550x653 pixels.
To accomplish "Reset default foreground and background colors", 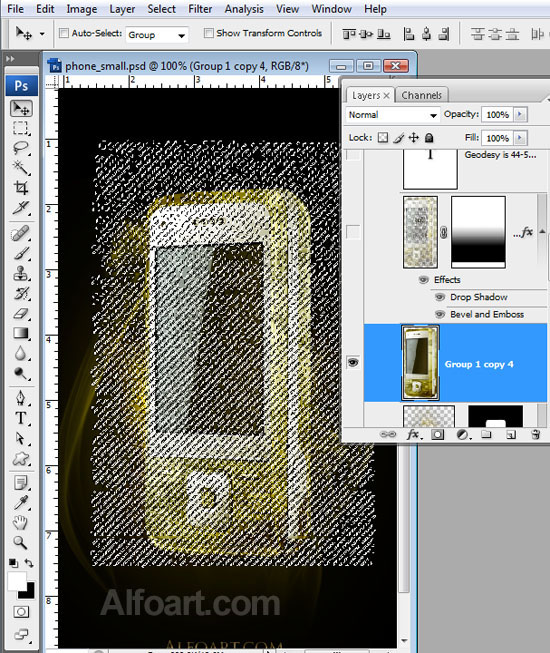I will pos(13,563).
